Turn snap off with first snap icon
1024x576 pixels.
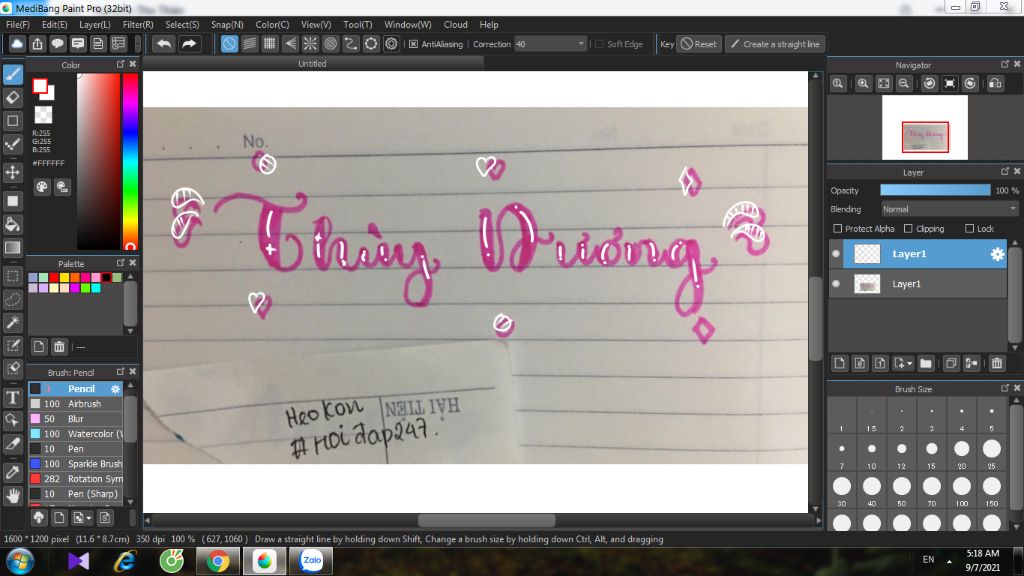click(229, 44)
